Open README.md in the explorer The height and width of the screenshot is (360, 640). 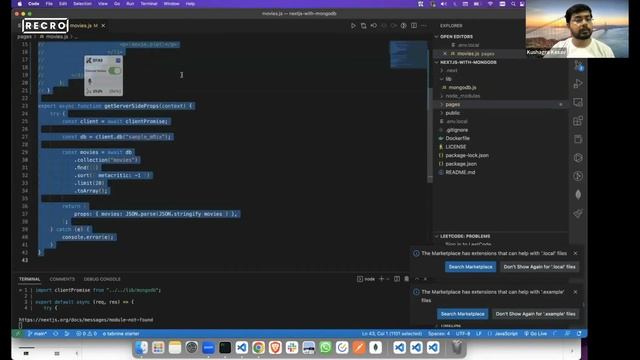pyautogui.click(x=460, y=173)
